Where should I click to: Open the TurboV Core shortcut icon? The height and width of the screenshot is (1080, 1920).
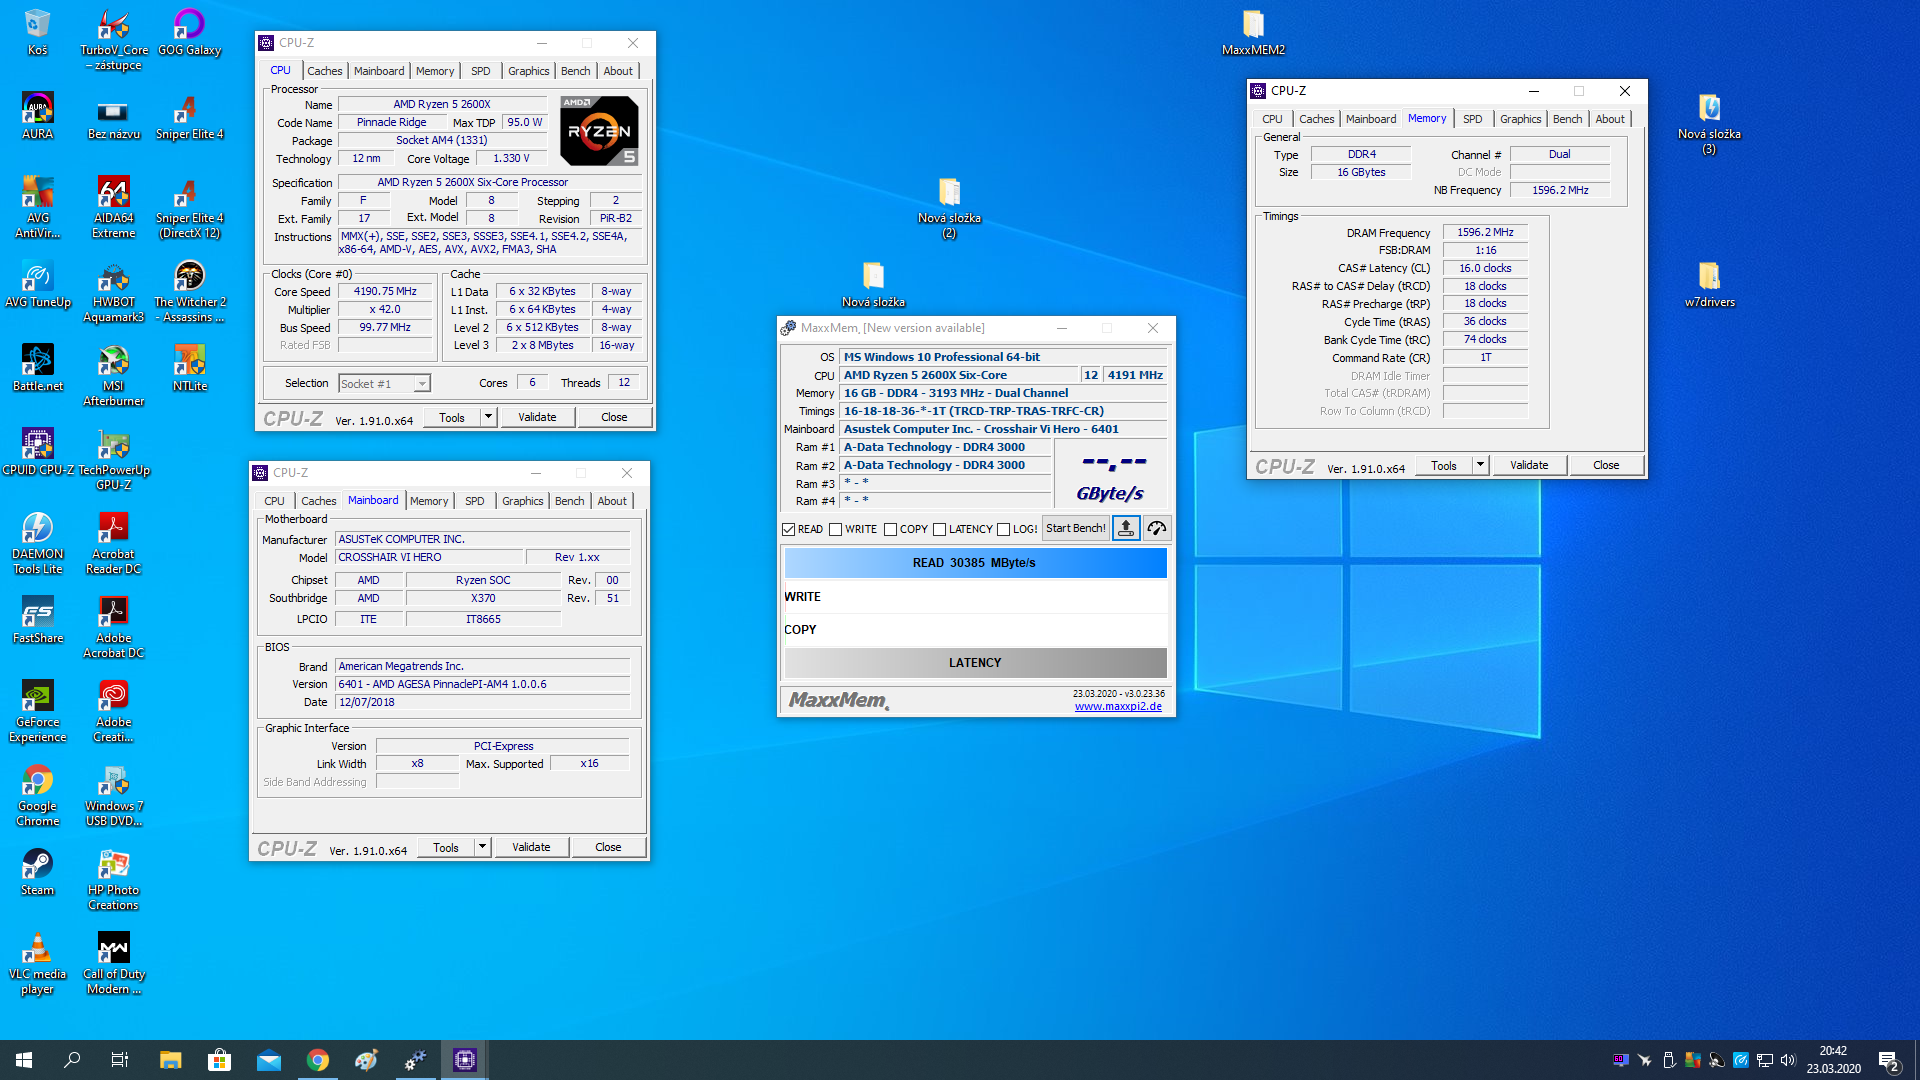[113, 40]
